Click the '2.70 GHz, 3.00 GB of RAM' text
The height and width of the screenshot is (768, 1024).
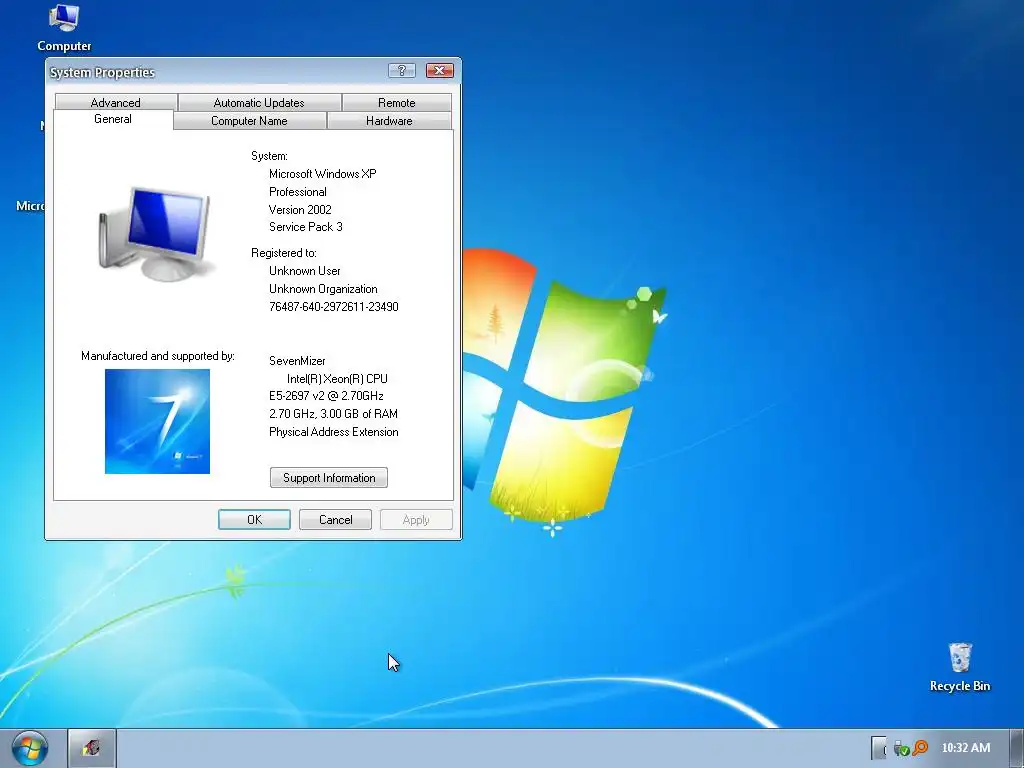click(333, 413)
